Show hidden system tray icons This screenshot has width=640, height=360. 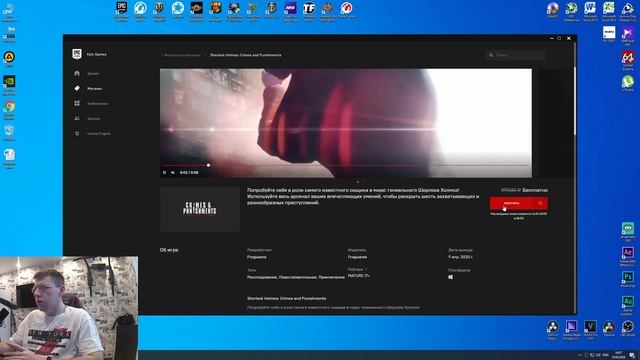(x=580, y=356)
